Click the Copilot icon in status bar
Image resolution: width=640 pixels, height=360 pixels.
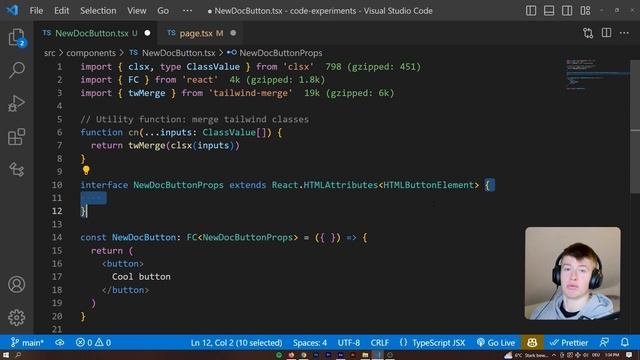(532, 342)
